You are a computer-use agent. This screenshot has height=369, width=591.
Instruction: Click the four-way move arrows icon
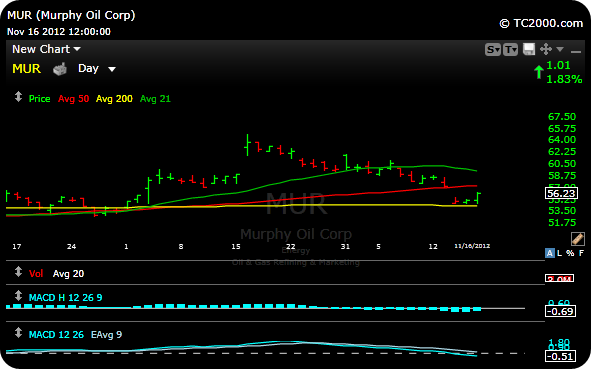546,49
